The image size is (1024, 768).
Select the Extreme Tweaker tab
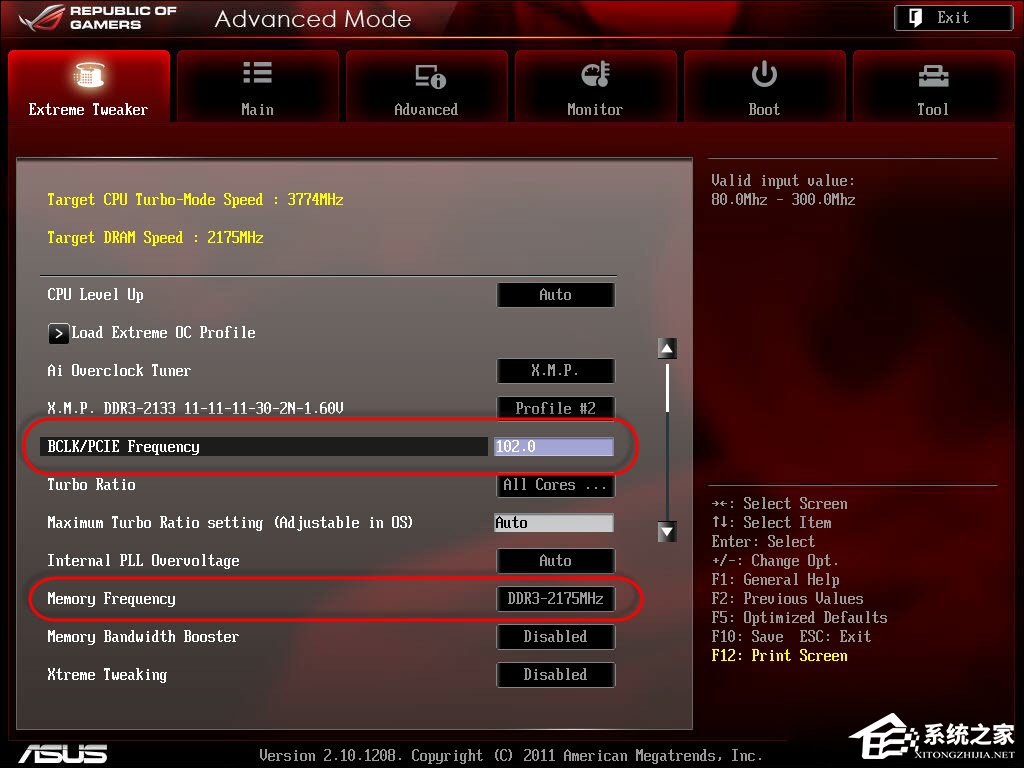[89, 86]
